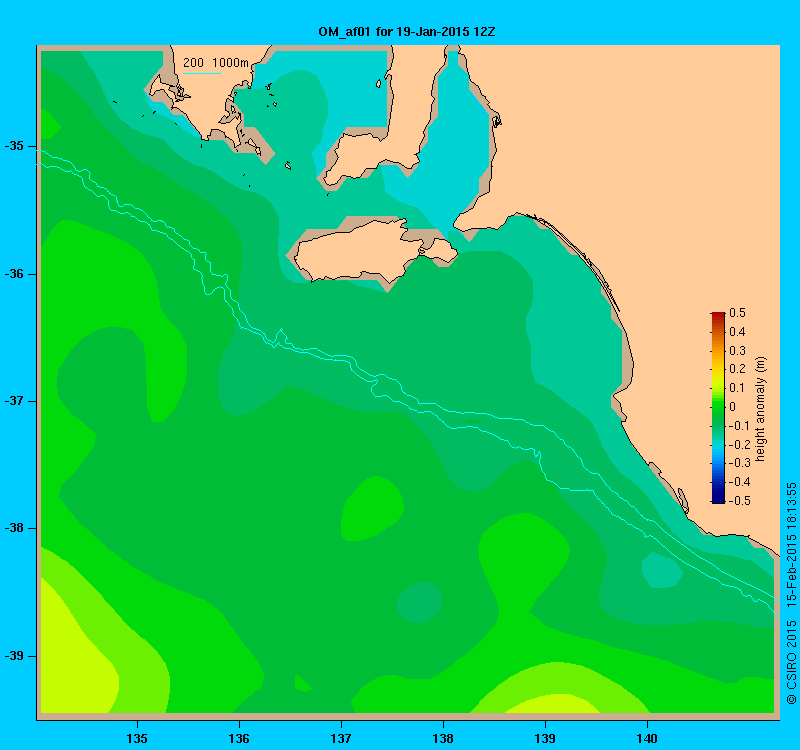Click the "height anomaly (m)" colorbar label

tap(761, 409)
